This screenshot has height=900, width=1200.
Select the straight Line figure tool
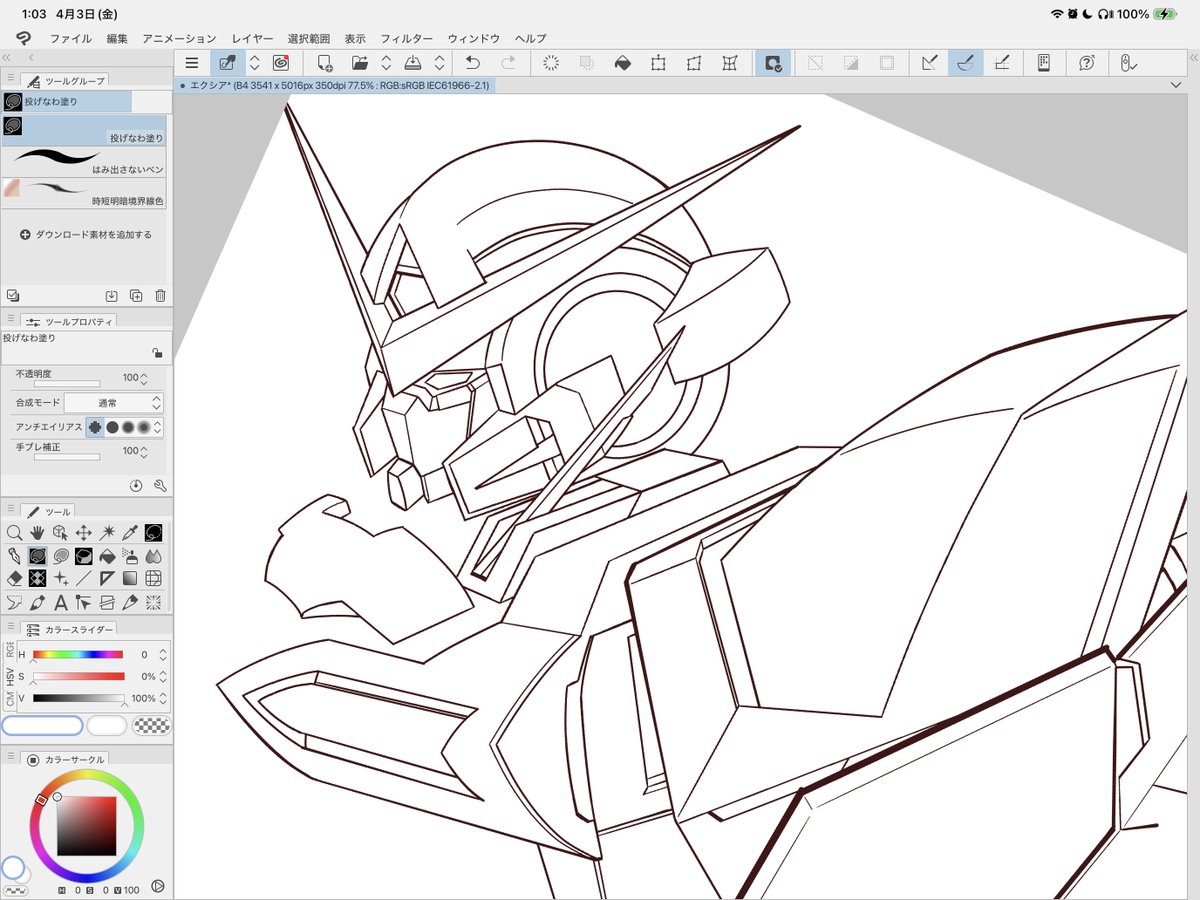(84, 579)
